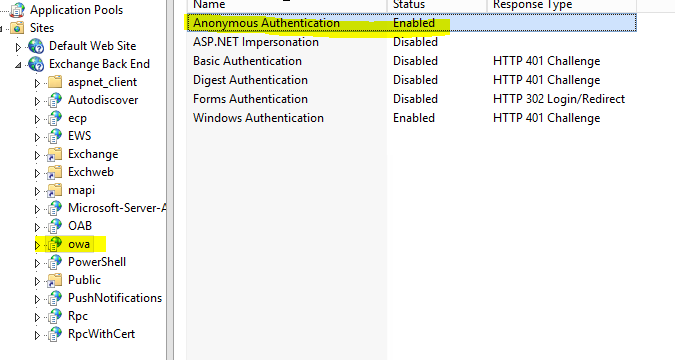This screenshot has height=360, width=675.
Task: Expand the owa tree node
Action: coord(37,245)
